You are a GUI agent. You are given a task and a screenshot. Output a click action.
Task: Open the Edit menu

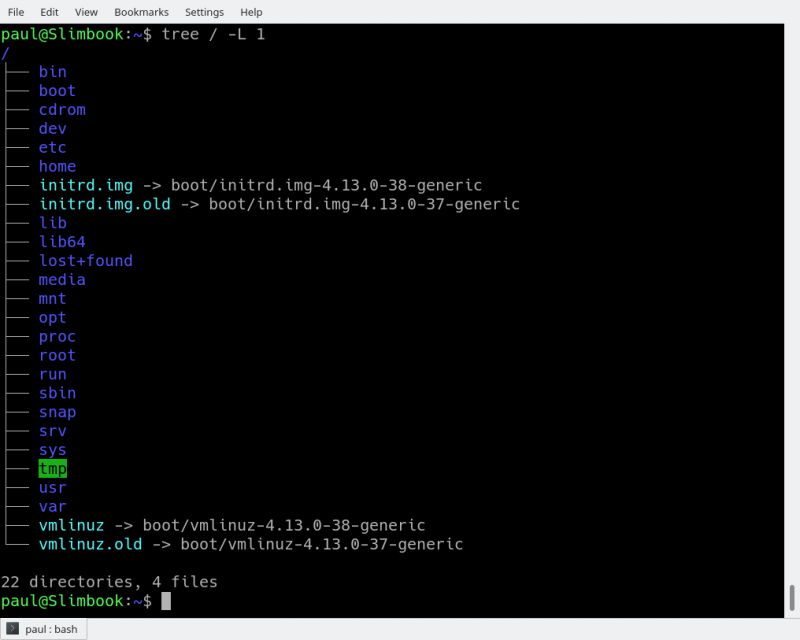tap(50, 12)
